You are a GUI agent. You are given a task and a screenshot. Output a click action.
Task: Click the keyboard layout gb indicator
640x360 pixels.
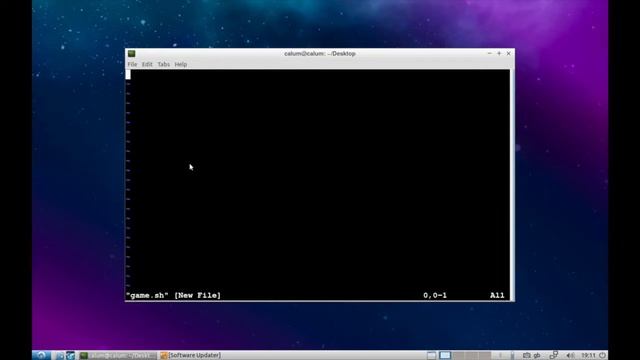(x=537, y=356)
